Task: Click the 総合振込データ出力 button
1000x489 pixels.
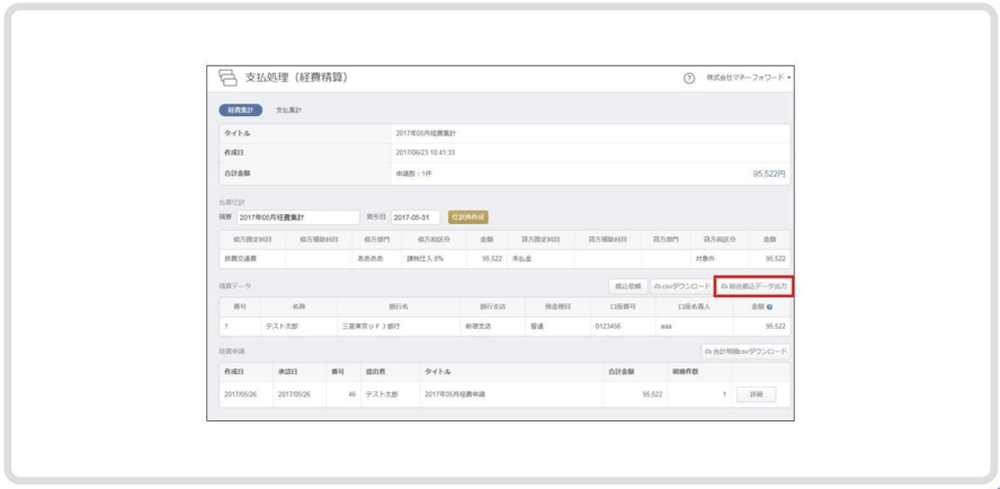Action: [754, 286]
